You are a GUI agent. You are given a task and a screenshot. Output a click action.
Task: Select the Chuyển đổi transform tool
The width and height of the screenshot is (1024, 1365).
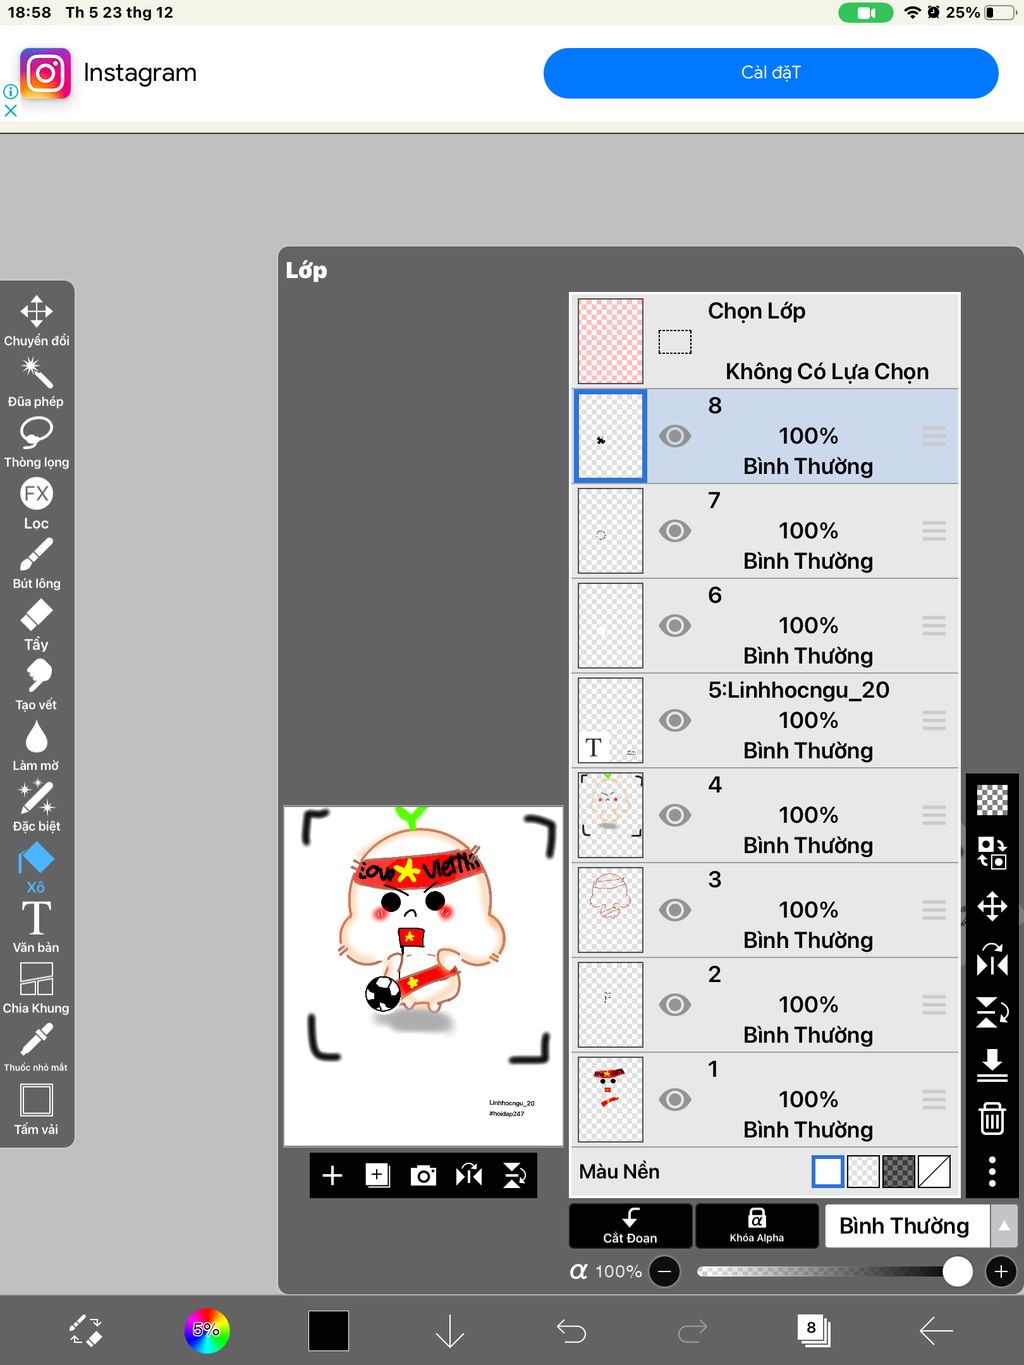36,321
